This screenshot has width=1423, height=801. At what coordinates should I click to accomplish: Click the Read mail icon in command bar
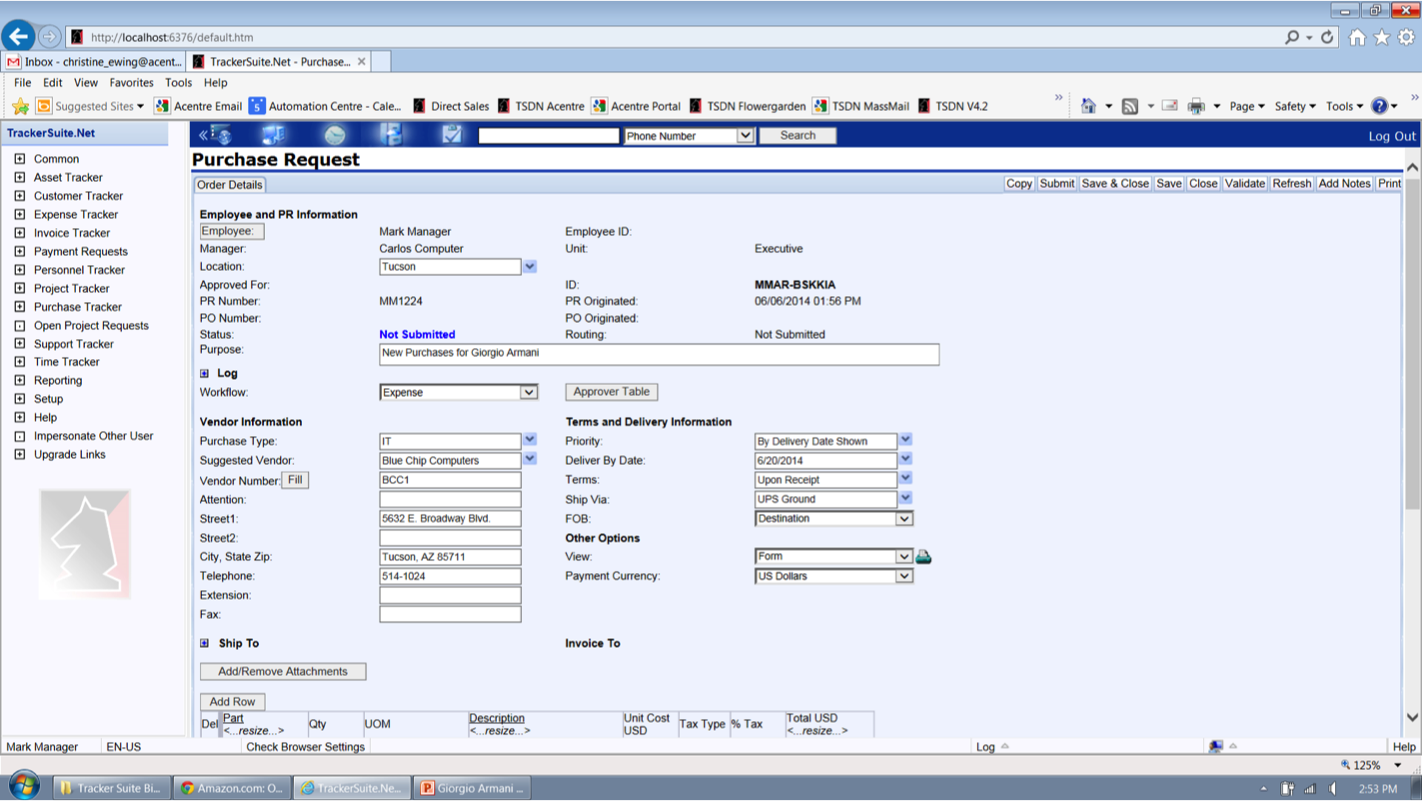1169,106
